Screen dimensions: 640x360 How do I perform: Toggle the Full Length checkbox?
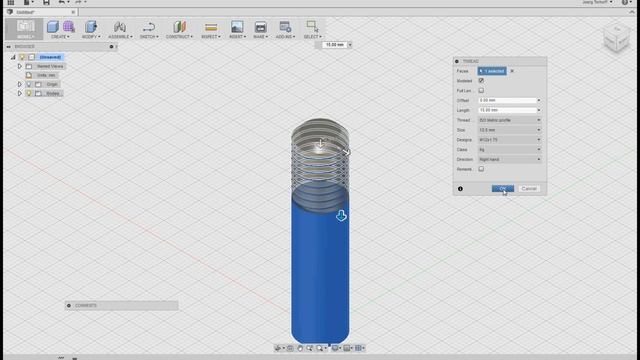coord(481,91)
